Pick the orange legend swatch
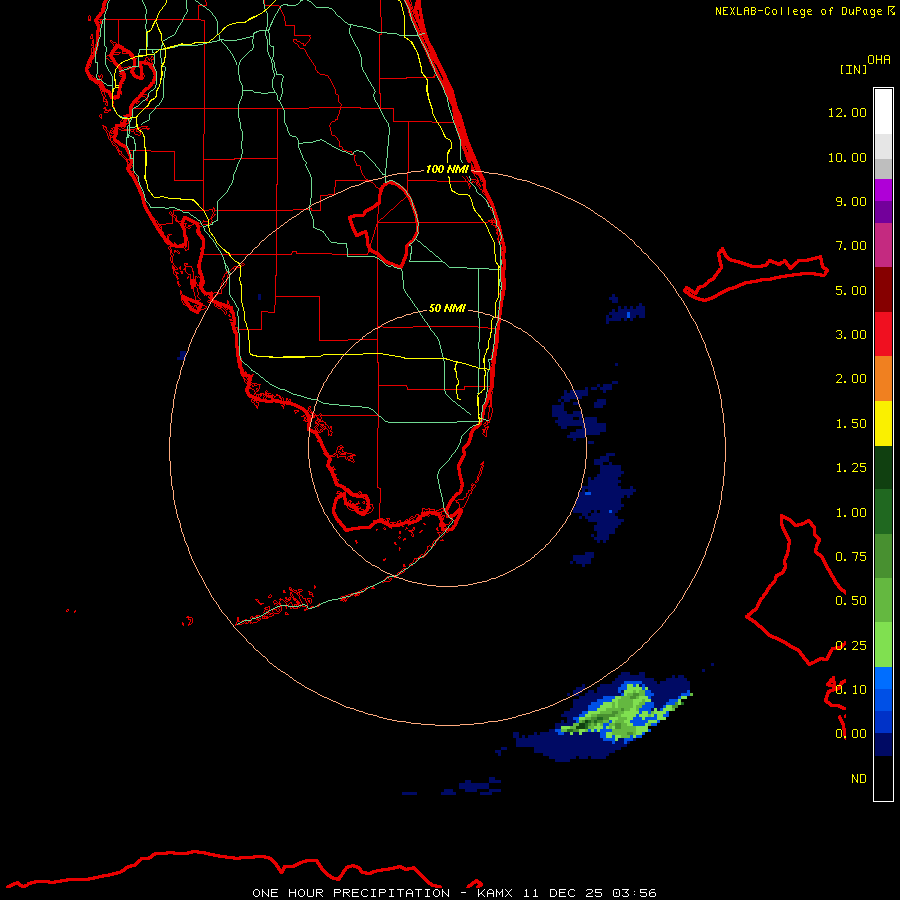 pyautogui.click(x=883, y=379)
